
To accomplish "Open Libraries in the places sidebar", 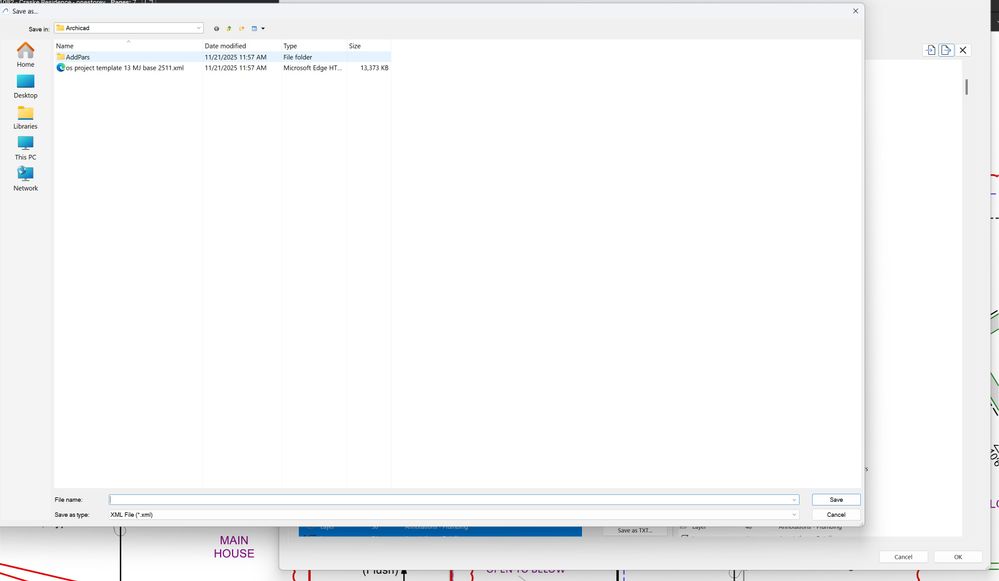I will tap(25, 117).
